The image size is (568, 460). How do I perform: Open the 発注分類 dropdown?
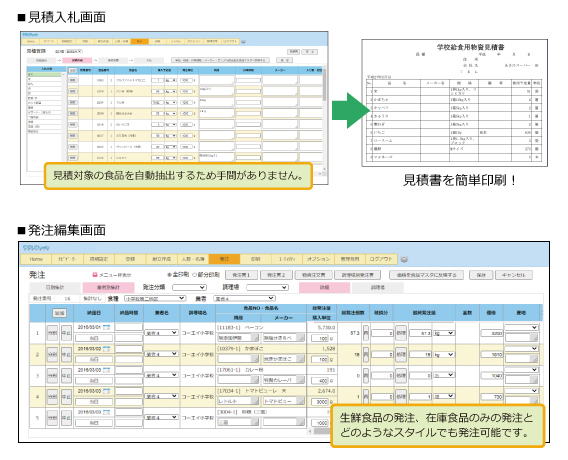(x=189, y=288)
